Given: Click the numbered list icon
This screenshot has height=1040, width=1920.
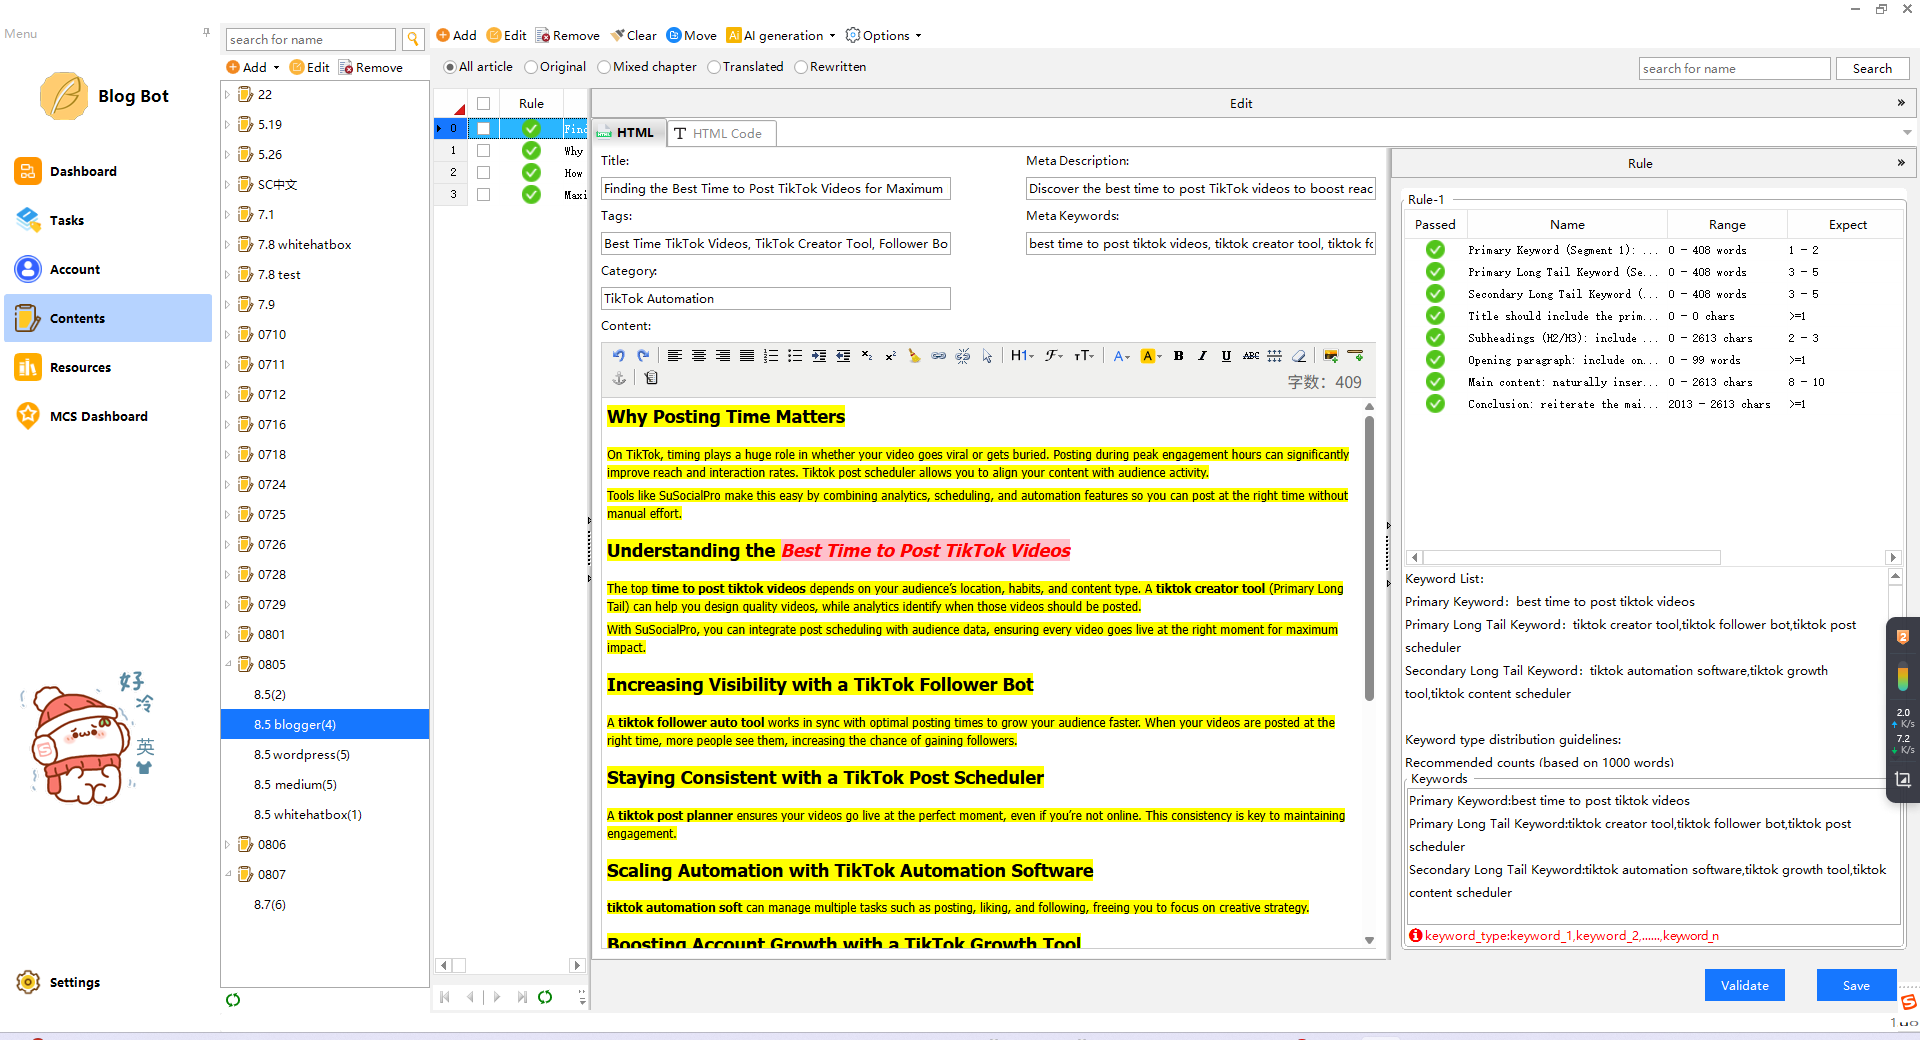Looking at the screenshot, I should click(x=770, y=356).
